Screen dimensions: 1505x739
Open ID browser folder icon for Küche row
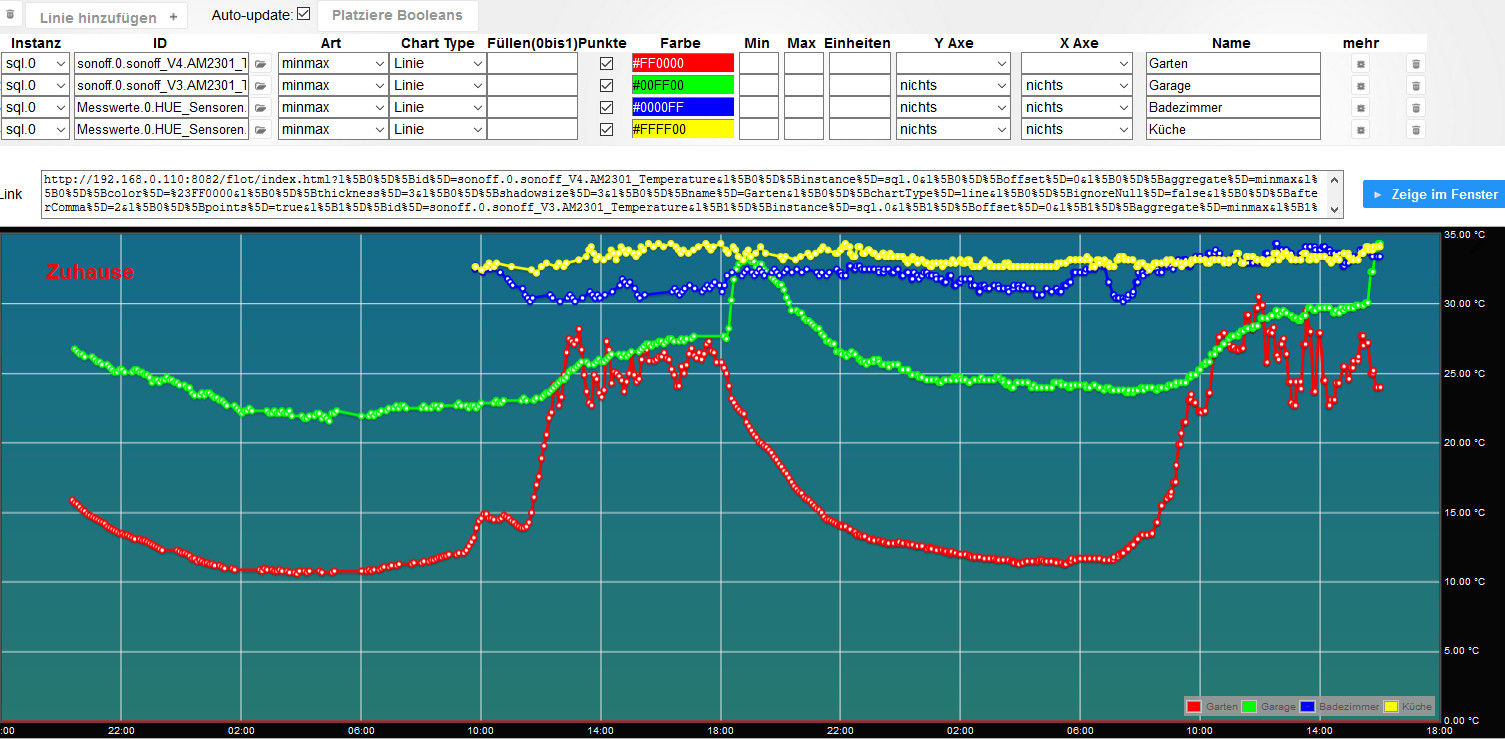[260, 129]
